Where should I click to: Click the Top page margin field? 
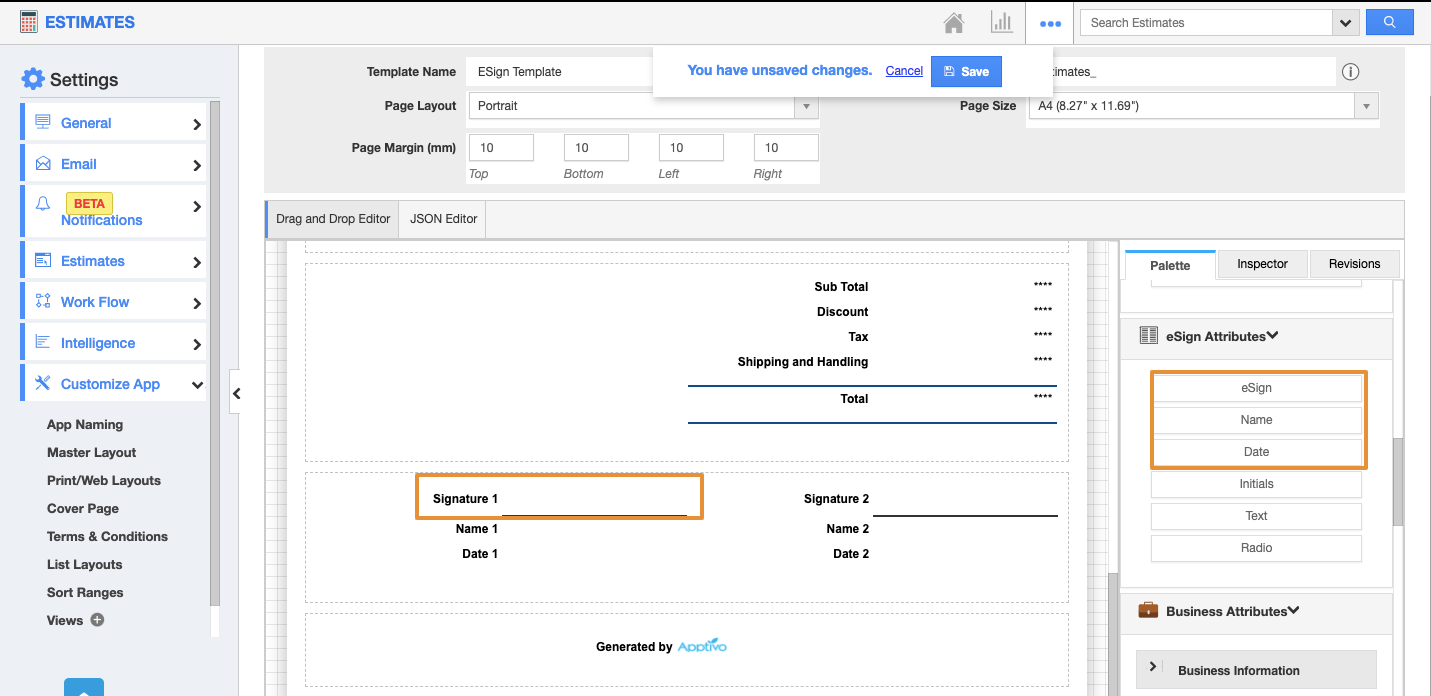500,148
